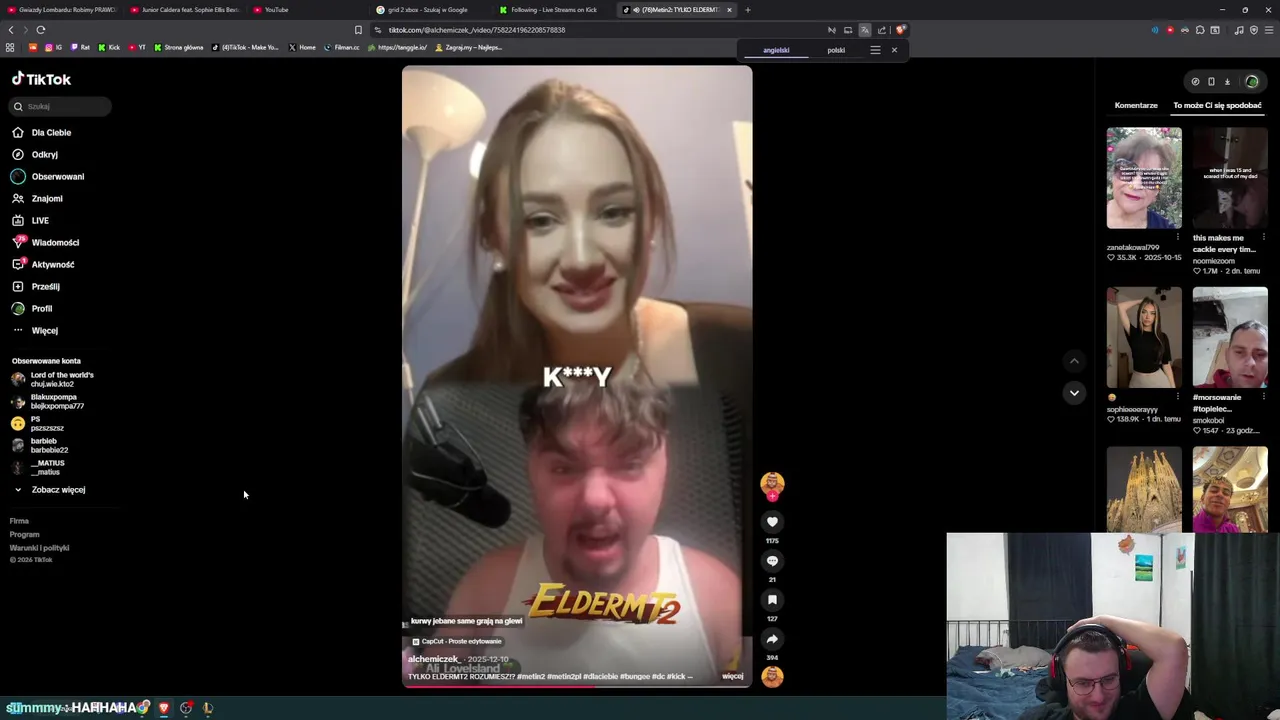Viewport: 1280px width, 720px height.
Task: Click Prześlij upload in sidebar
Action: (36, 286)
